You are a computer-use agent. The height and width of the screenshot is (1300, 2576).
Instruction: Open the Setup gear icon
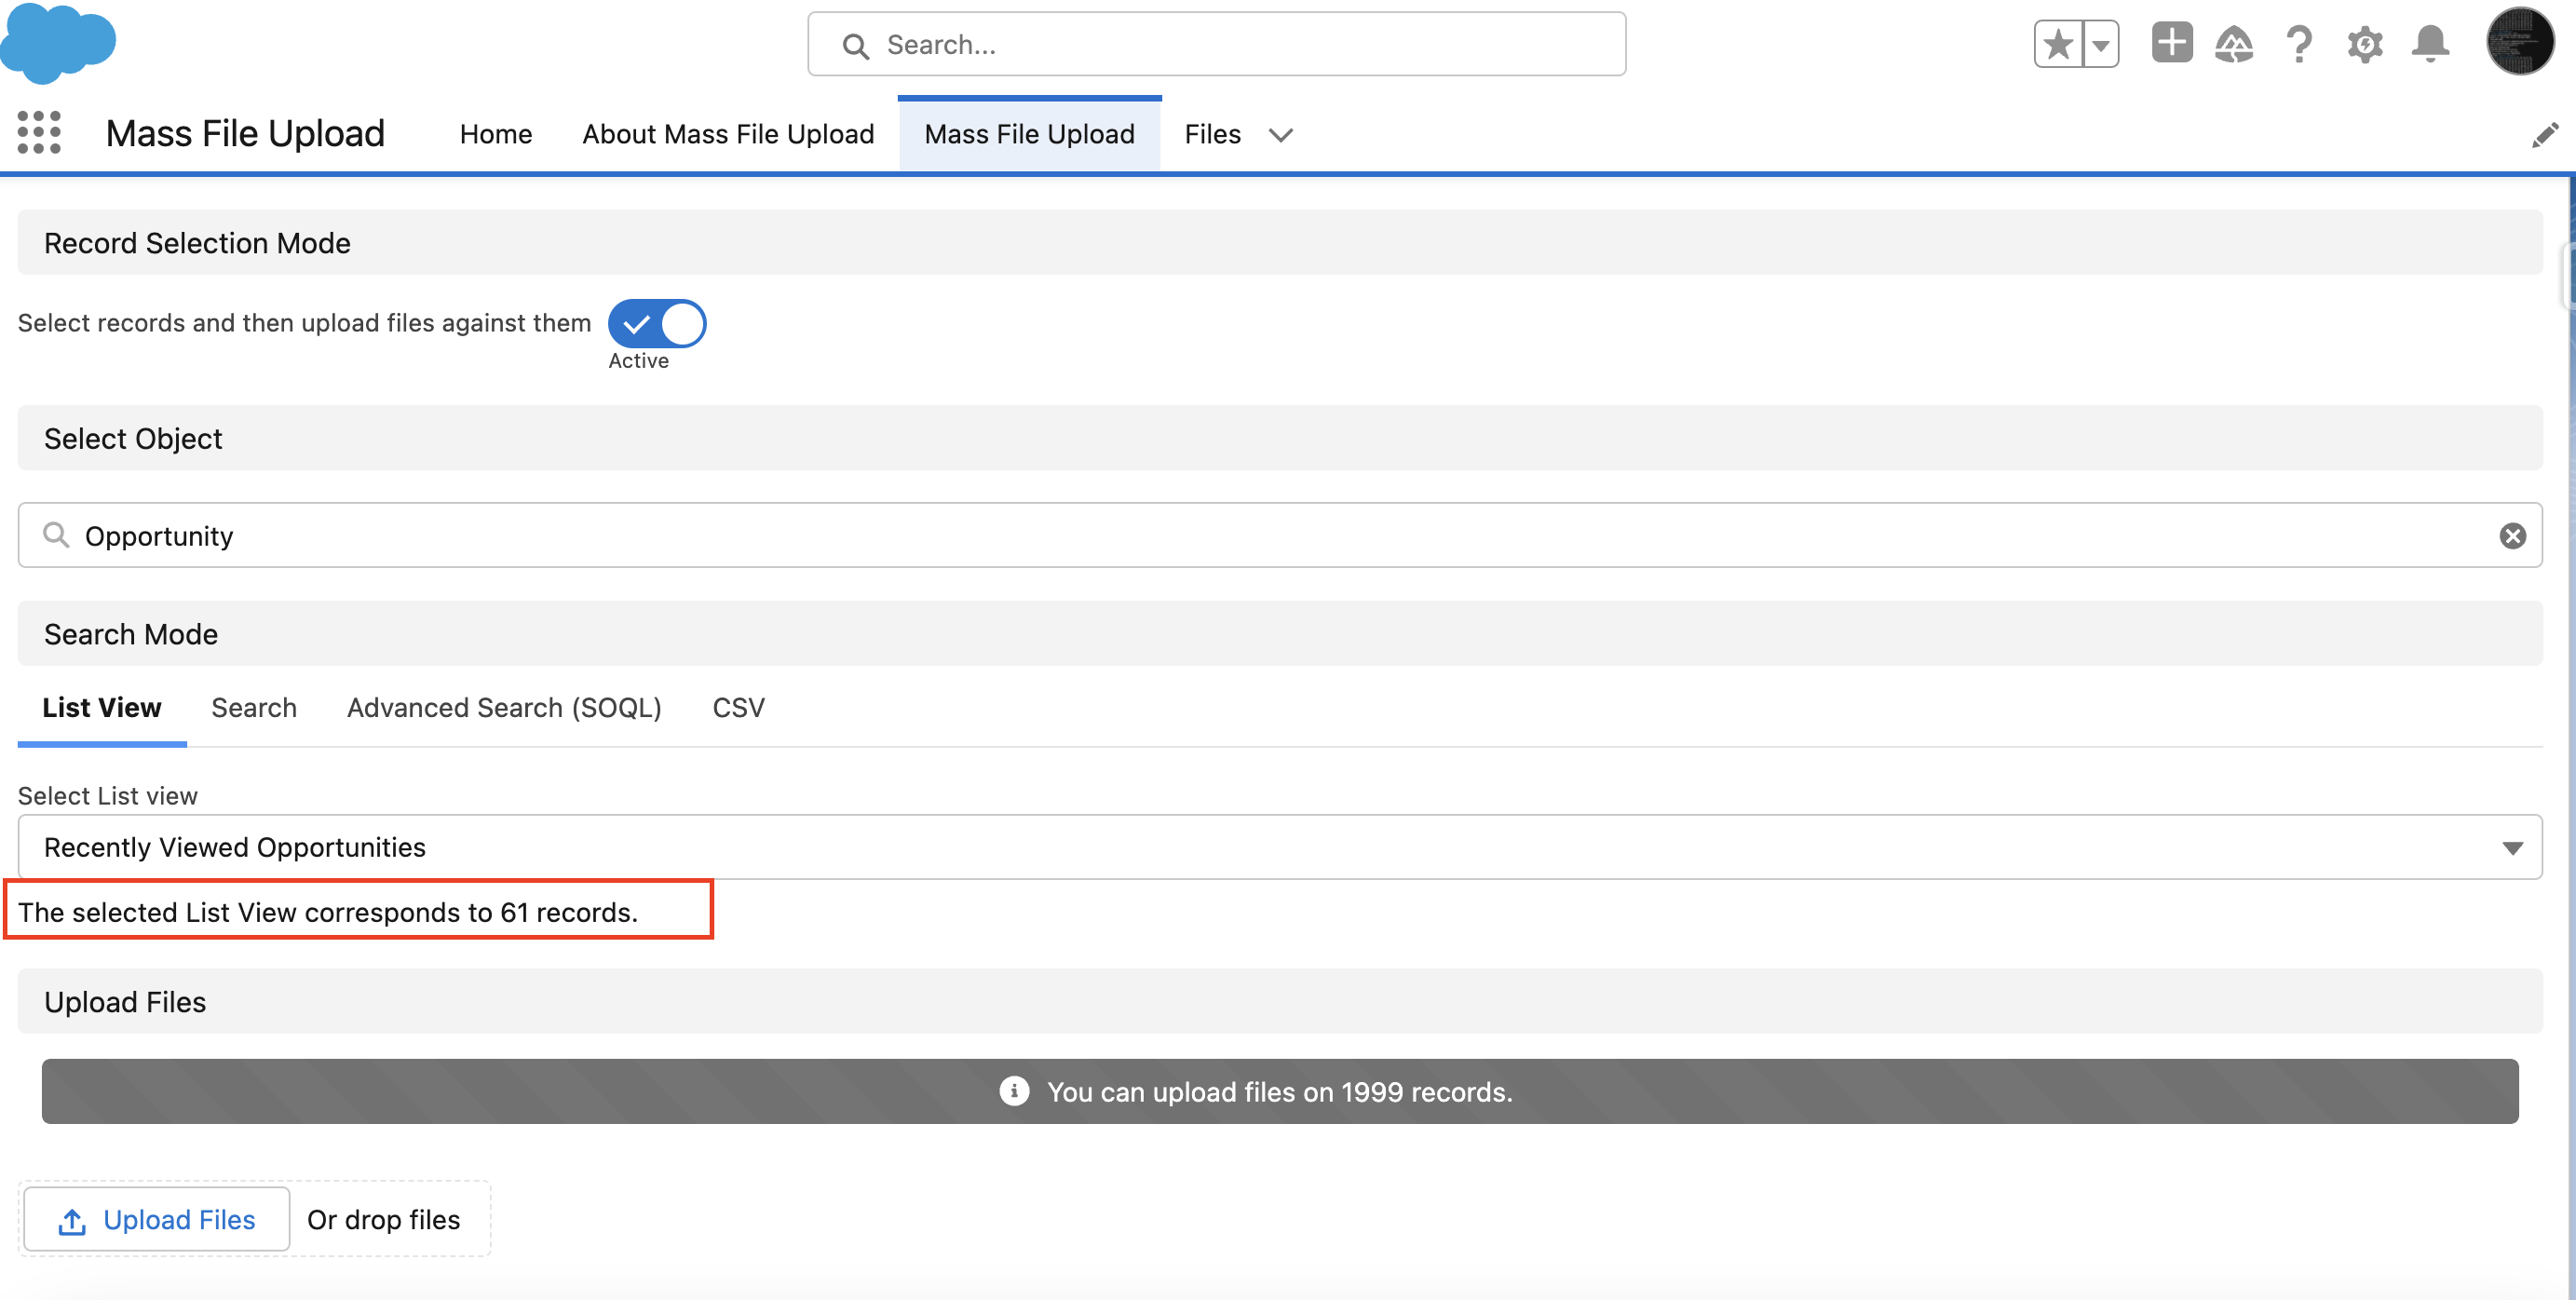pyautogui.click(x=2365, y=44)
